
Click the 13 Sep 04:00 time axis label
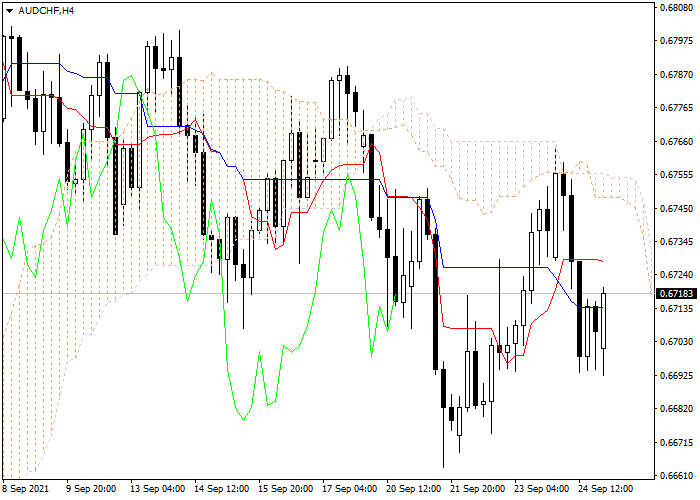point(158,489)
